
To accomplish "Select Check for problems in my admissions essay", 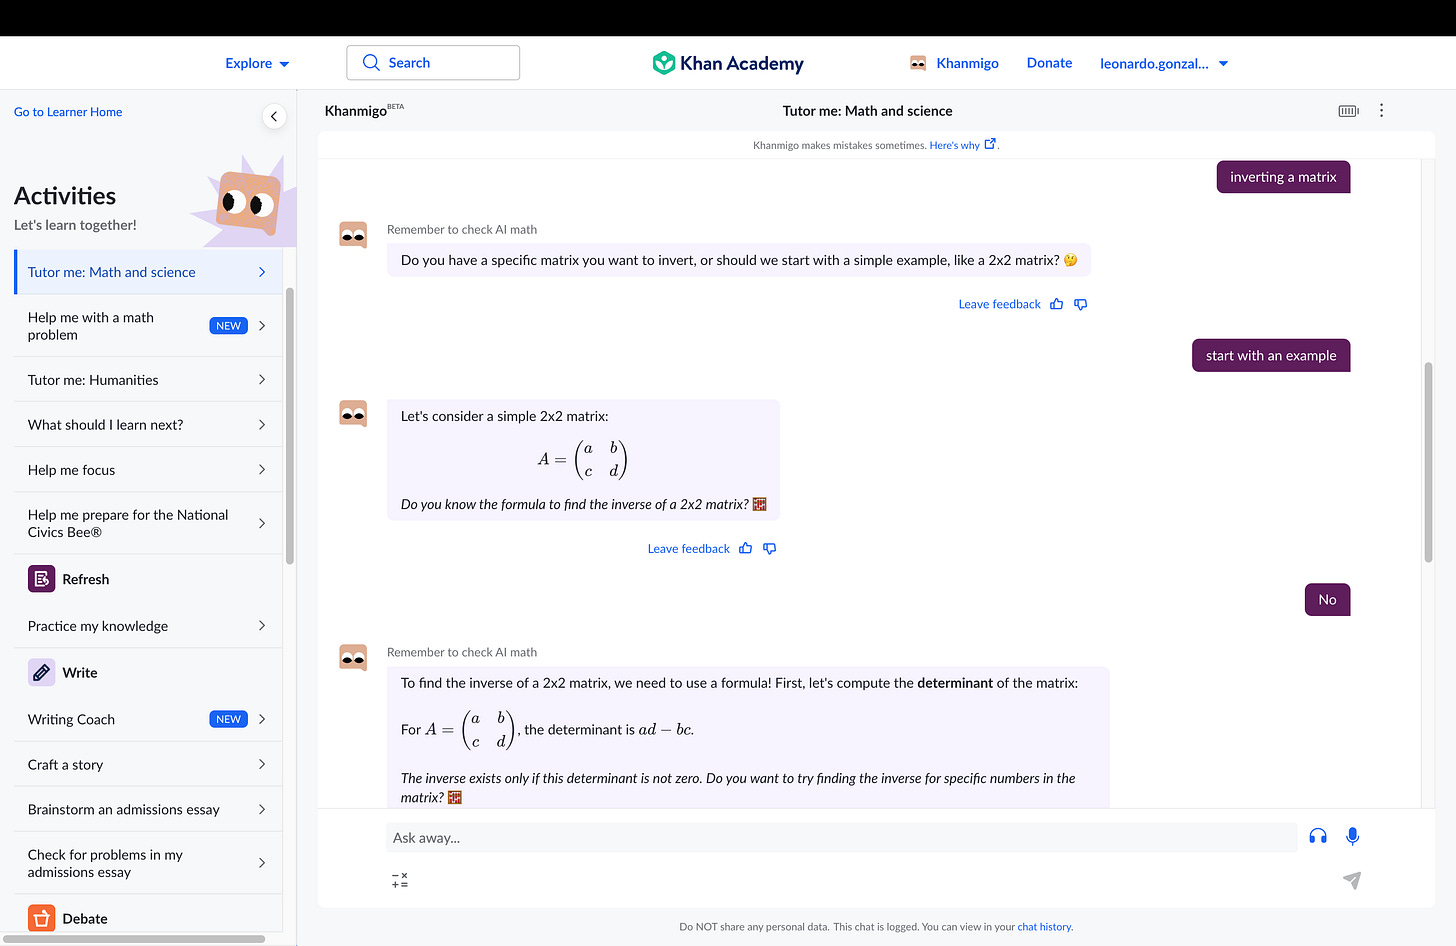I will point(148,863).
